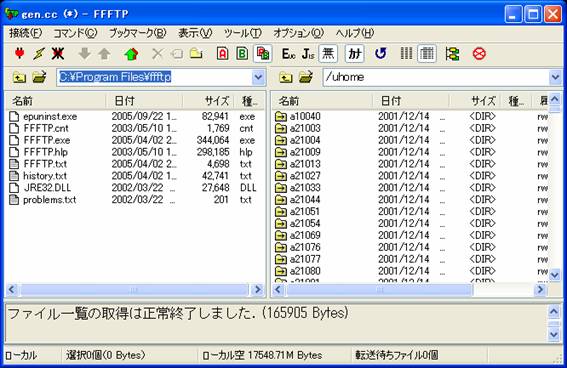Click the Upload arrow icon
The height and width of the screenshot is (368, 567).
click(x=104, y=54)
